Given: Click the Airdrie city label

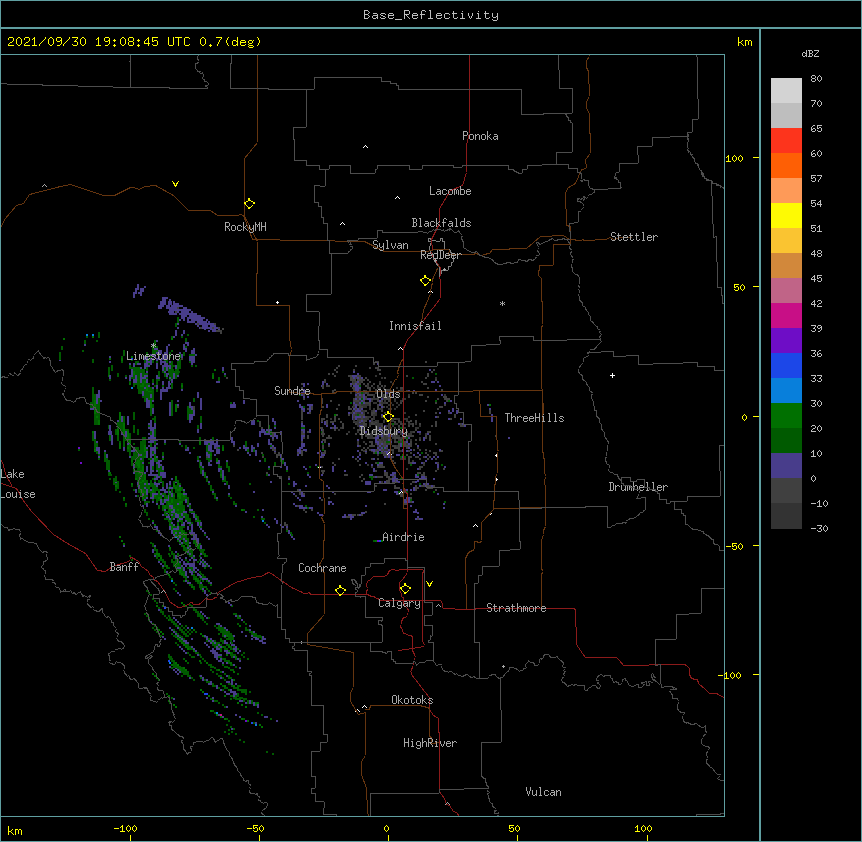Looking at the screenshot, I should click(403, 537).
